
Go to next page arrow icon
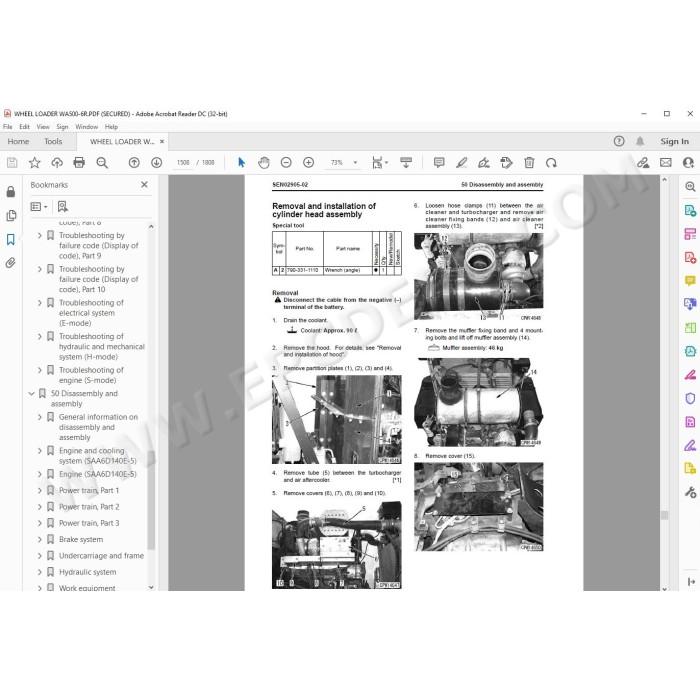point(156,163)
